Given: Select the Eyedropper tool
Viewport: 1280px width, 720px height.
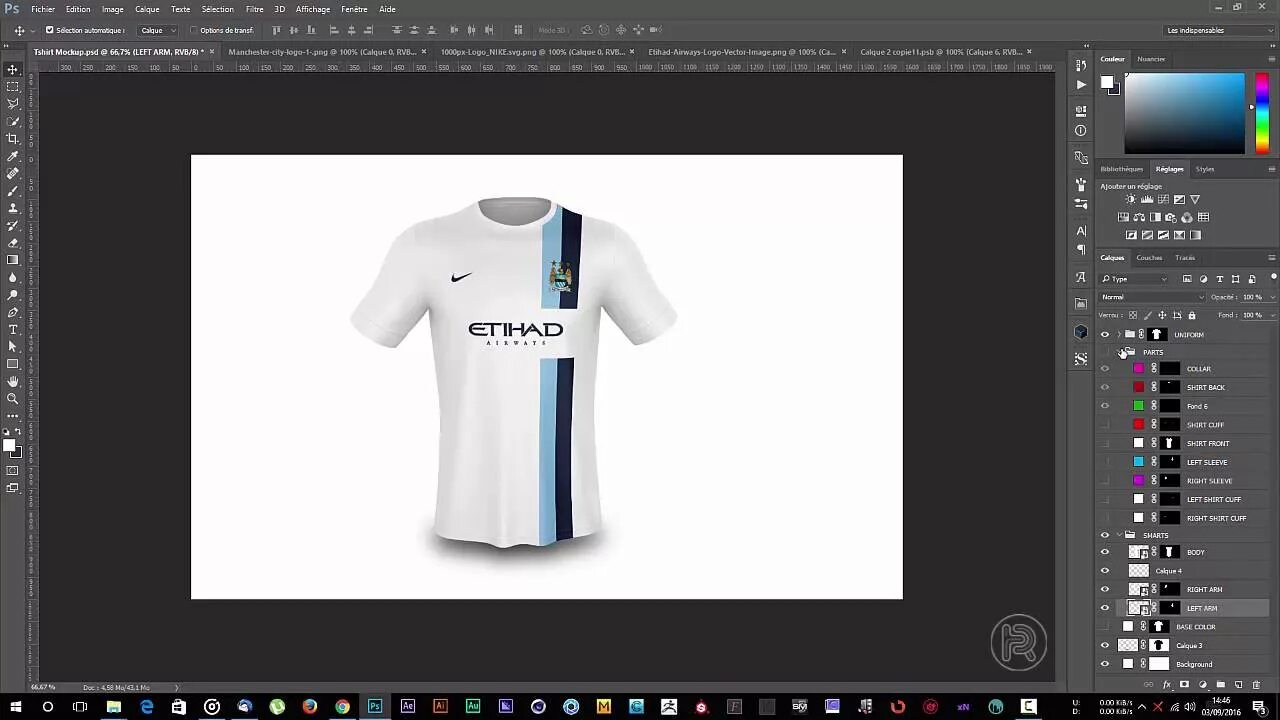Looking at the screenshot, I should 13,156.
